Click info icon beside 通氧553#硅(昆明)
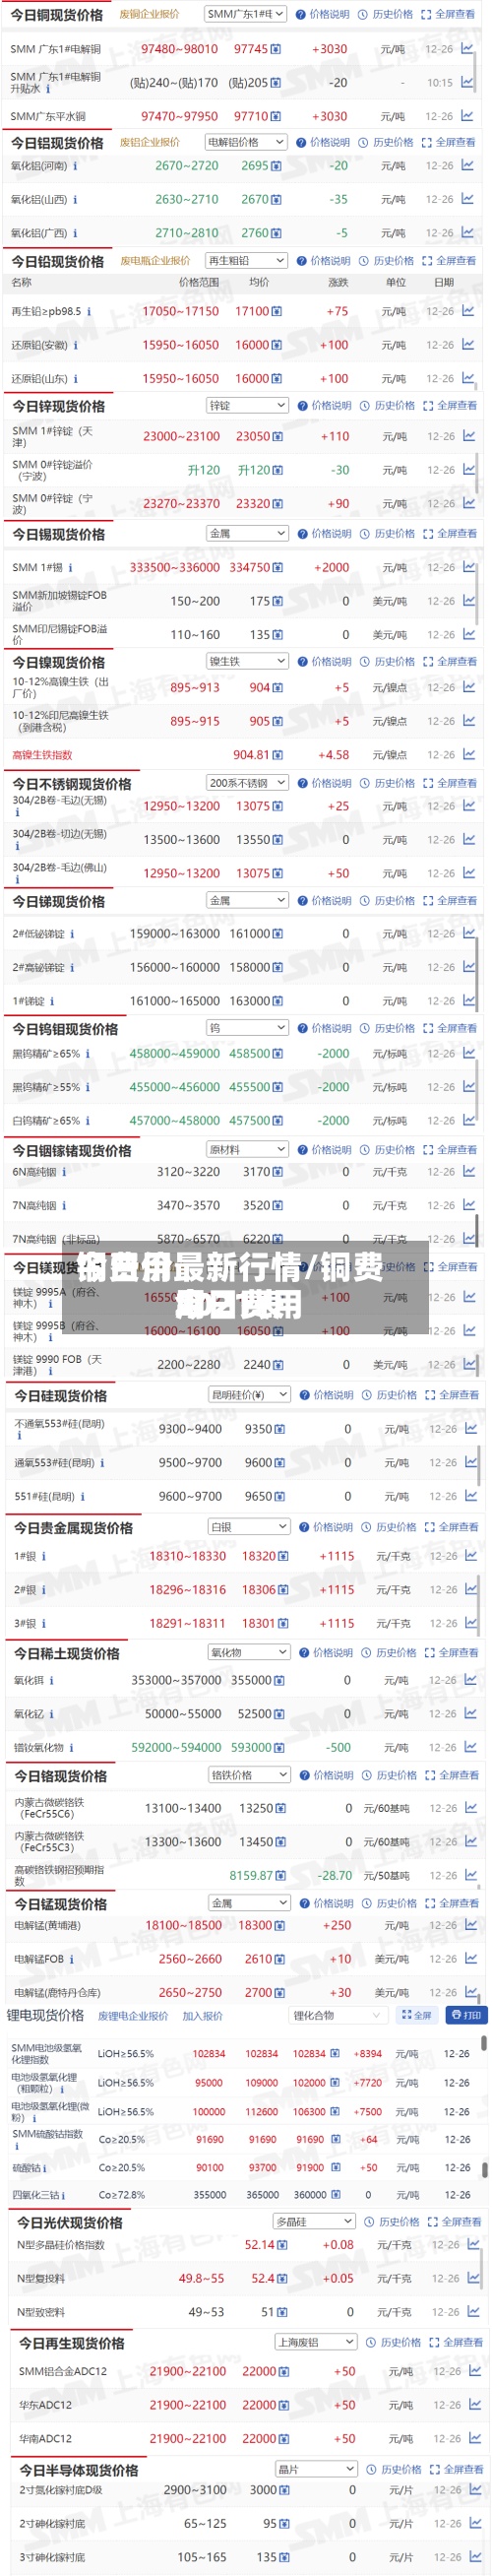Screen dimensions: 492x2576 point(102,1463)
